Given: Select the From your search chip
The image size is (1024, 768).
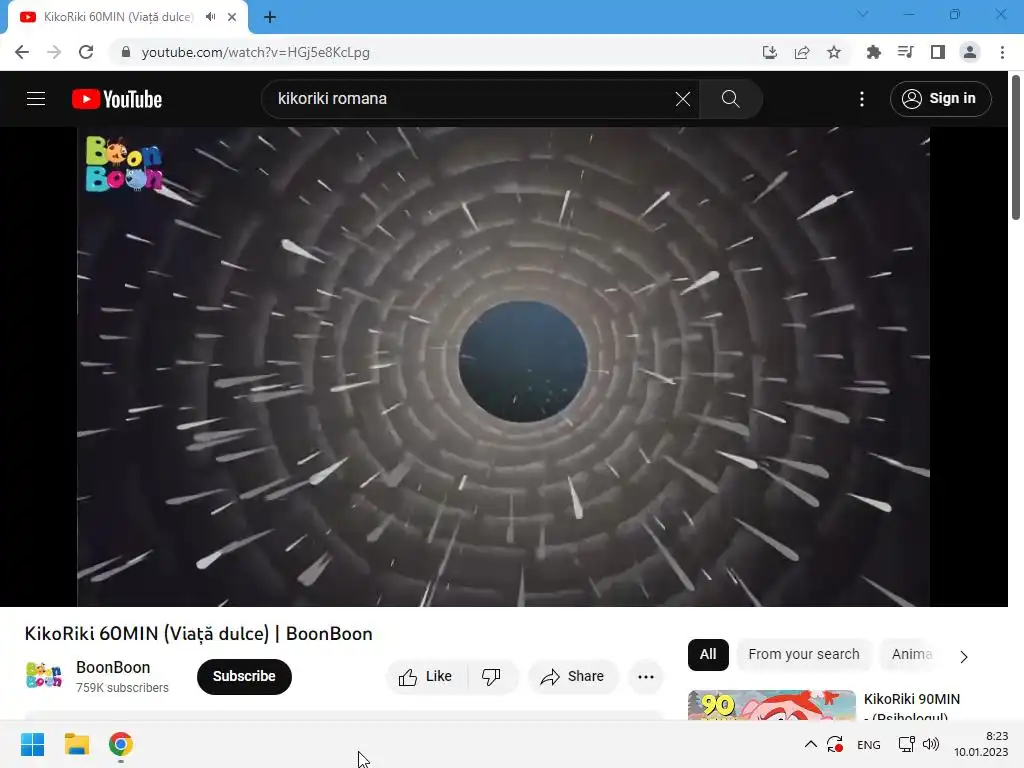Looking at the screenshot, I should pyautogui.click(x=804, y=654).
